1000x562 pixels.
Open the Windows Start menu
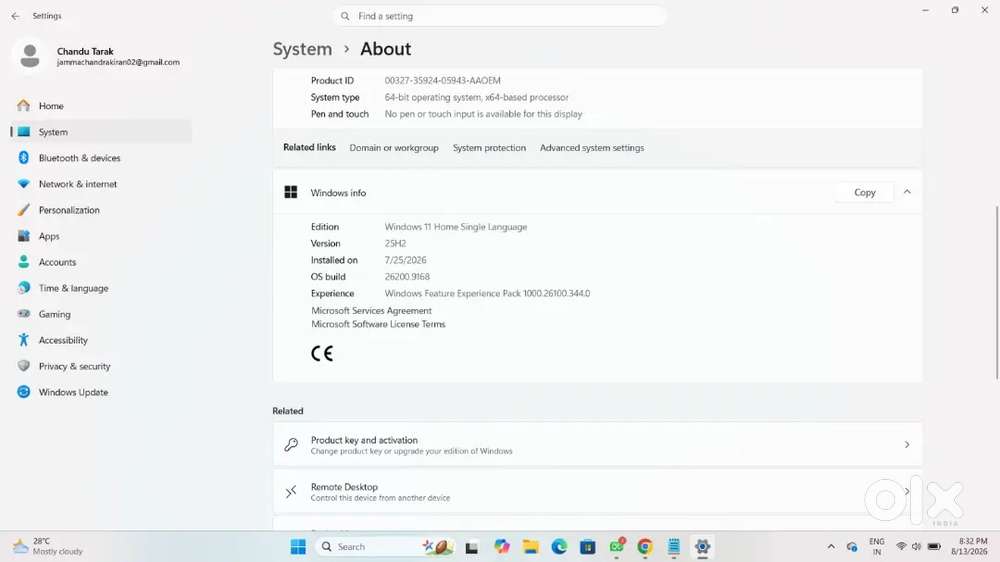(298, 547)
